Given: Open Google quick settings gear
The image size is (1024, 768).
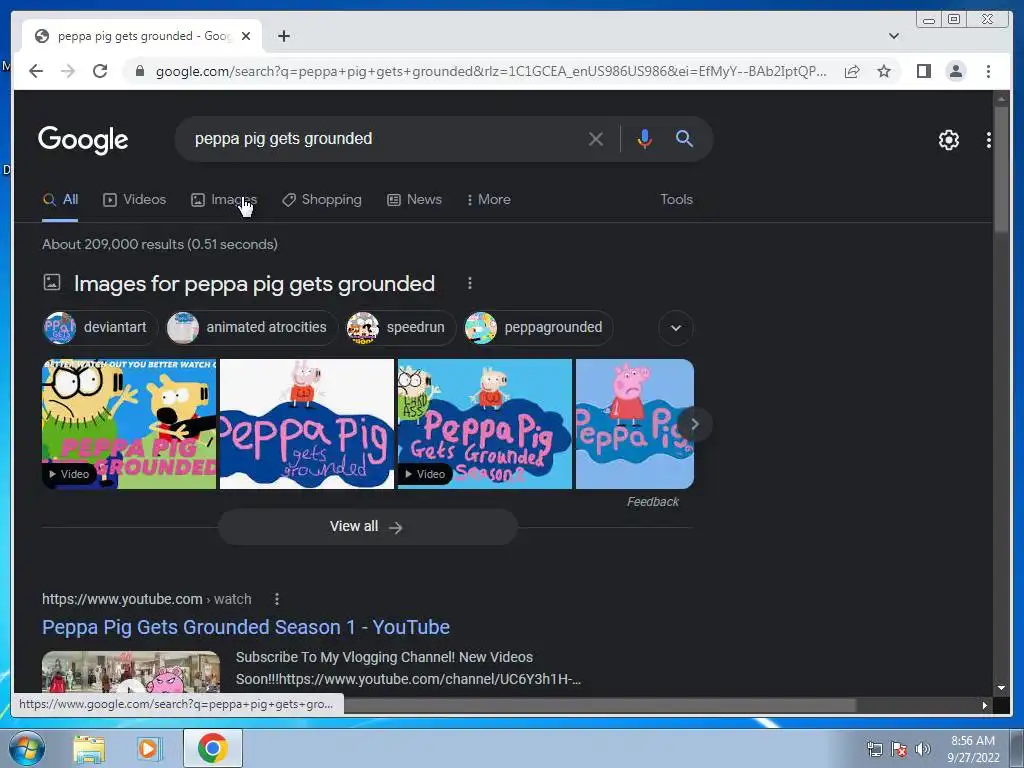Looking at the screenshot, I should (948, 140).
